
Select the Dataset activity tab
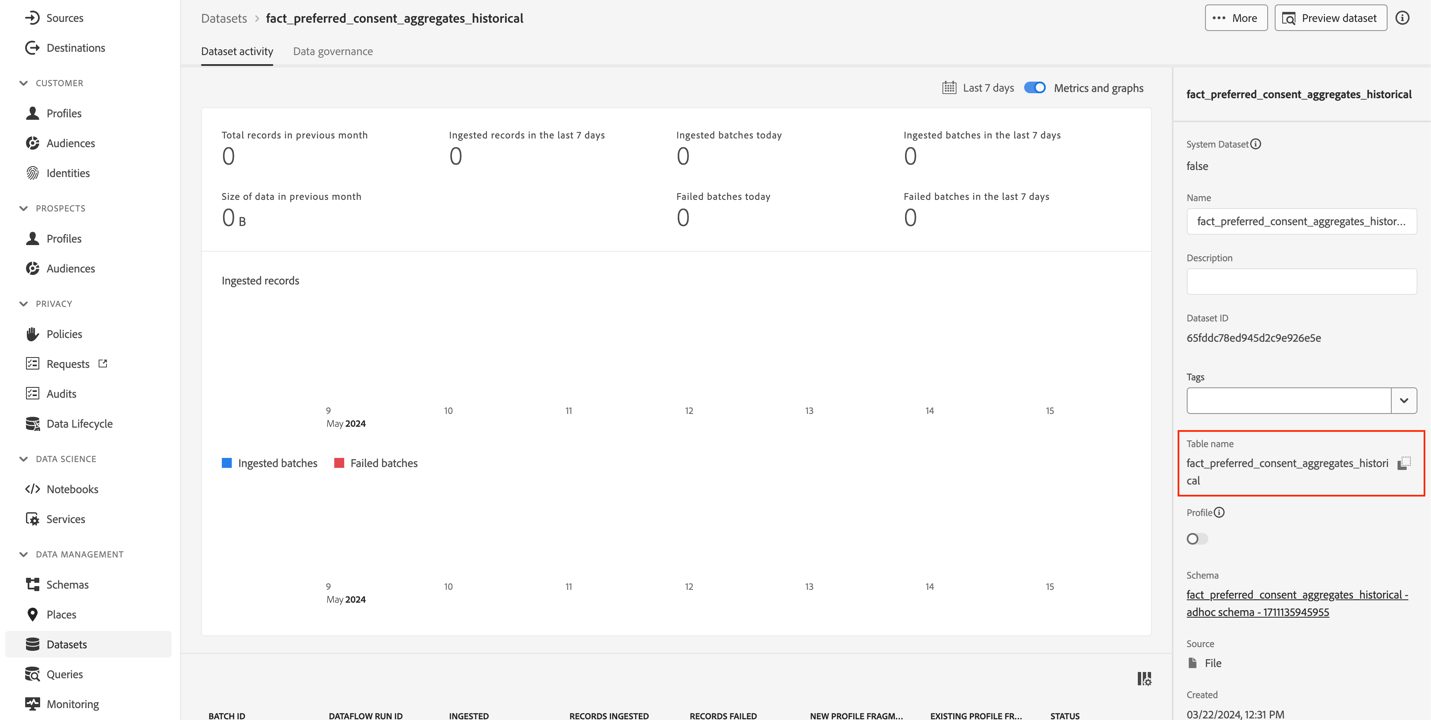point(237,50)
